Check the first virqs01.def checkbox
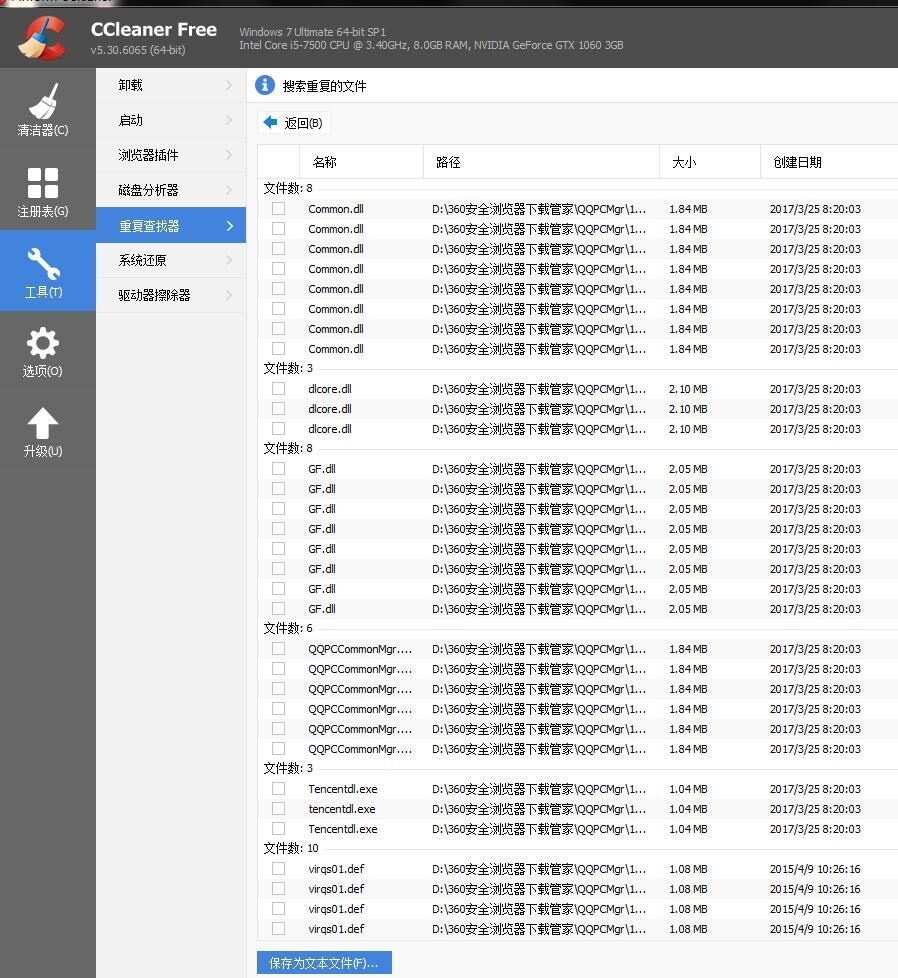Image resolution: width=898 pixels, height=978 pixels. pyautogui.click(x=278, y=868)
